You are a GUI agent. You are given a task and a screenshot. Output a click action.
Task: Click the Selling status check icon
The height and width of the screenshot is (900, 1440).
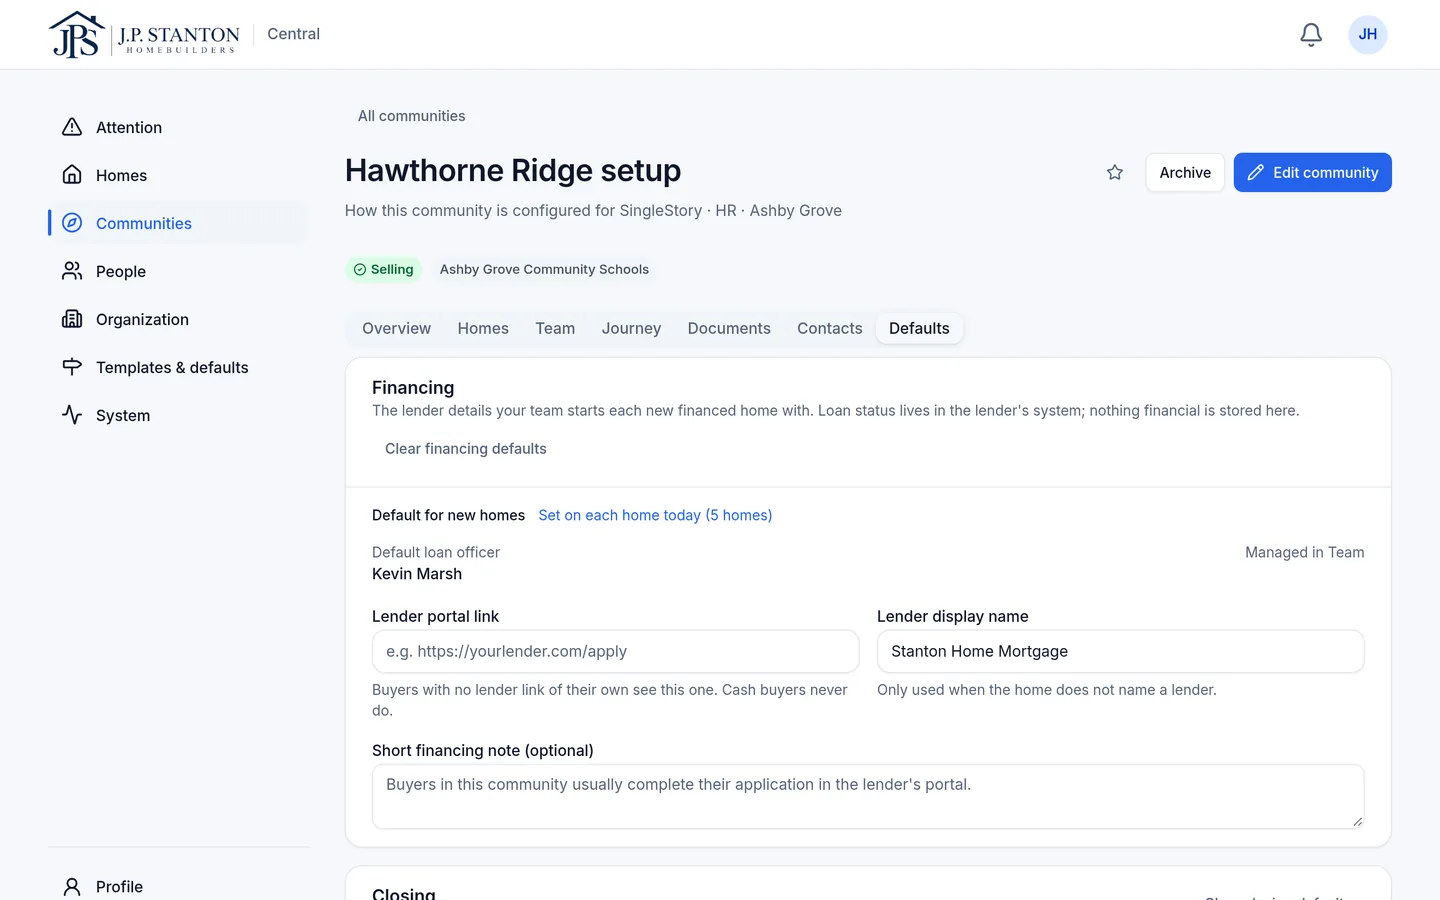tap(360, 270)
